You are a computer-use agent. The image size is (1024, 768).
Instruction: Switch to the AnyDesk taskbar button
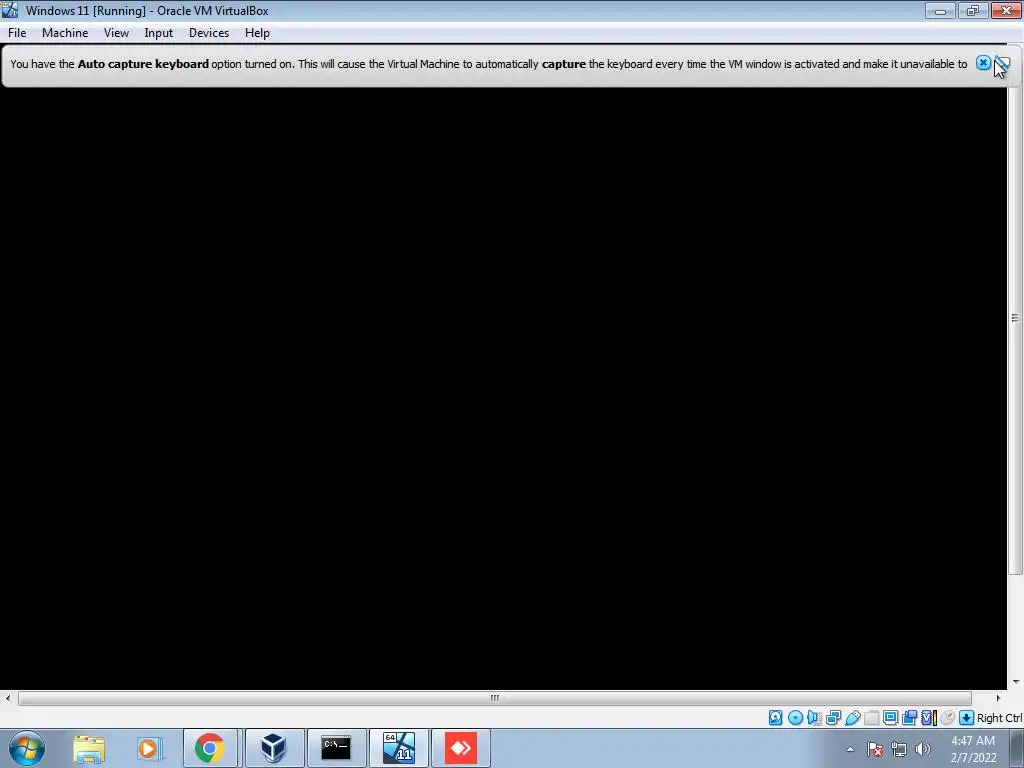pos(461,748)
